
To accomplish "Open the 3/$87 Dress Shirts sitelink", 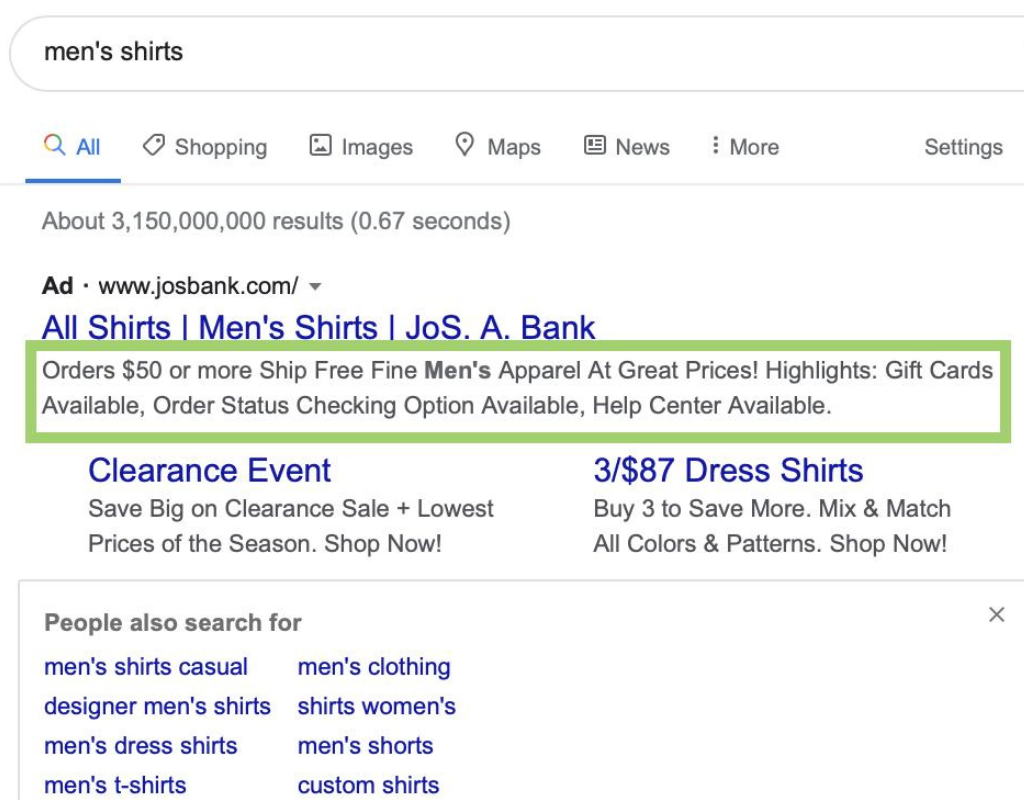I will click(728, 471).
